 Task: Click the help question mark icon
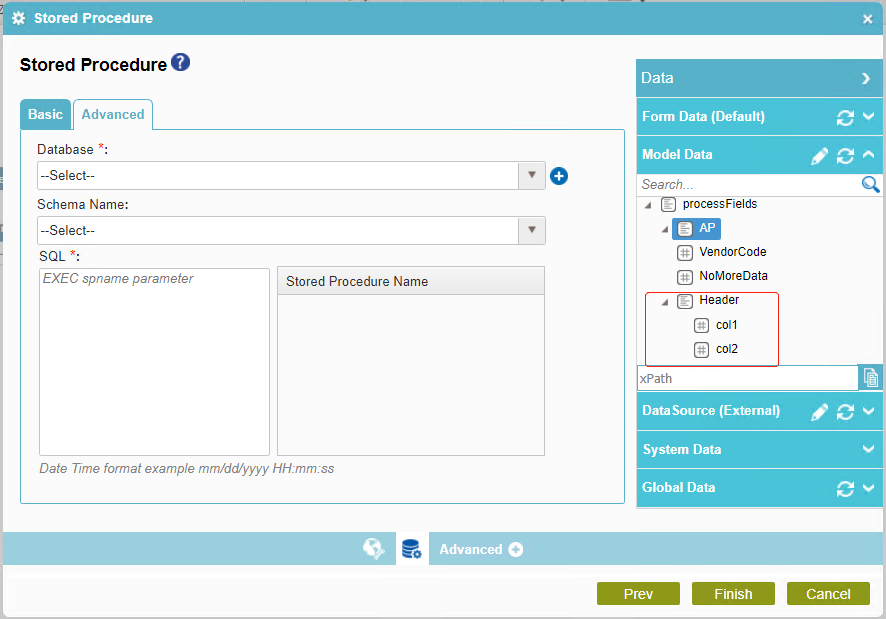180,63
